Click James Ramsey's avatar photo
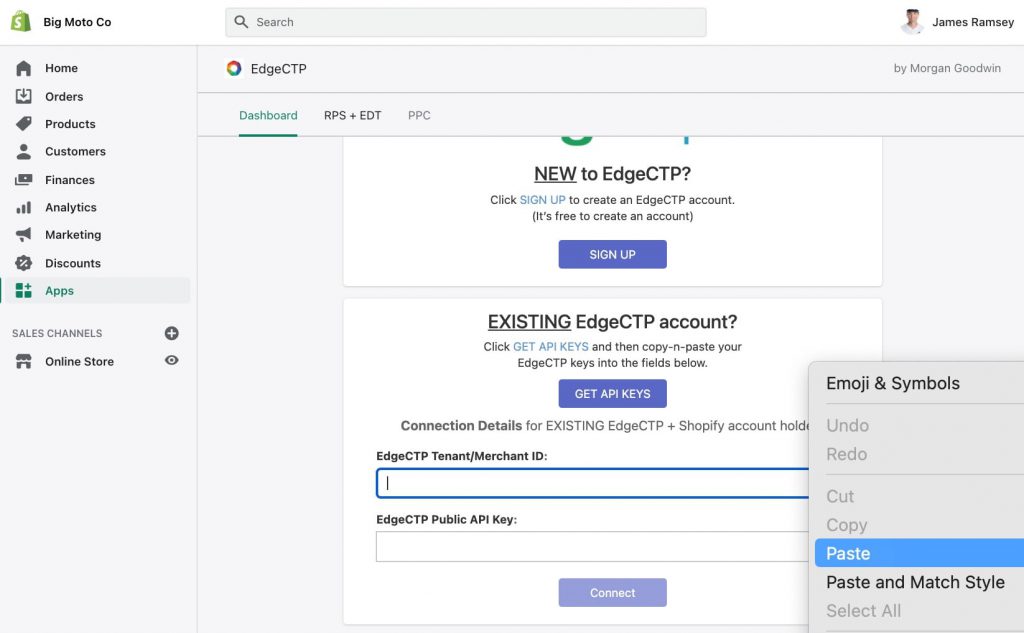1024x633 pixels. 912,22
